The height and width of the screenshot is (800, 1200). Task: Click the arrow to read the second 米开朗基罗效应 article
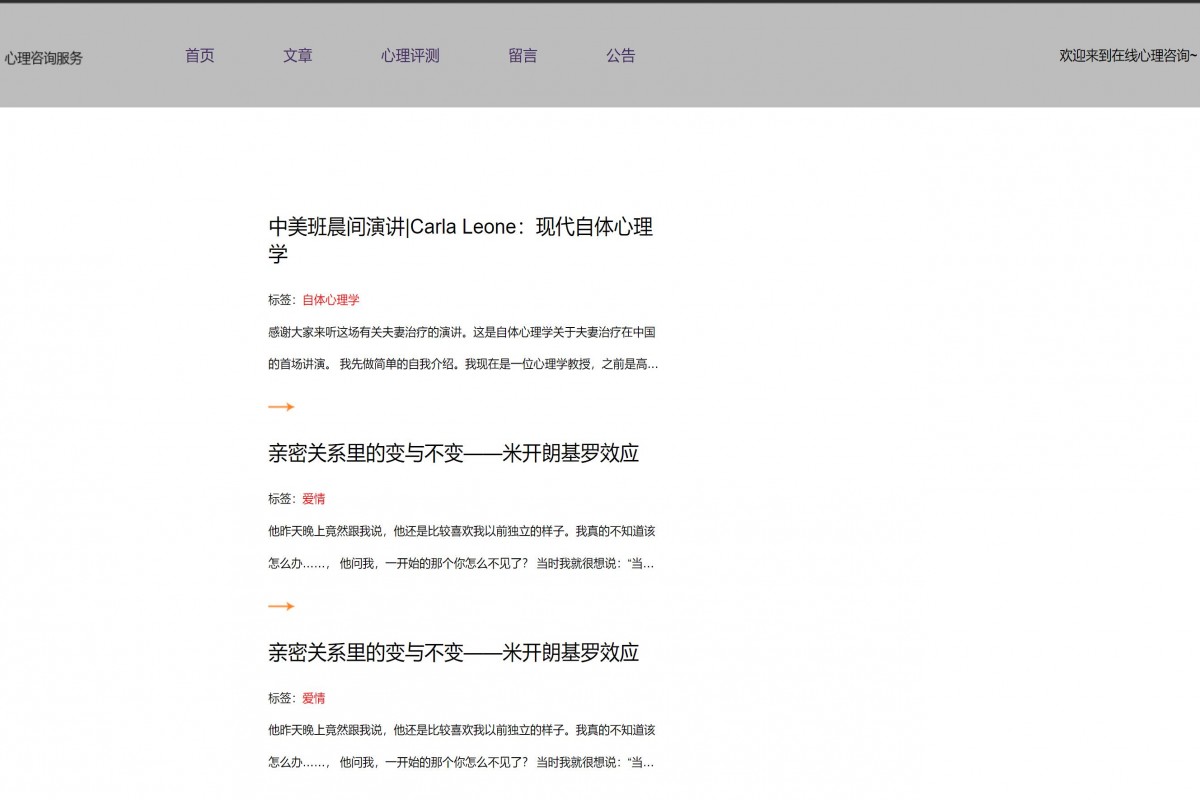[x=281, y=606]
